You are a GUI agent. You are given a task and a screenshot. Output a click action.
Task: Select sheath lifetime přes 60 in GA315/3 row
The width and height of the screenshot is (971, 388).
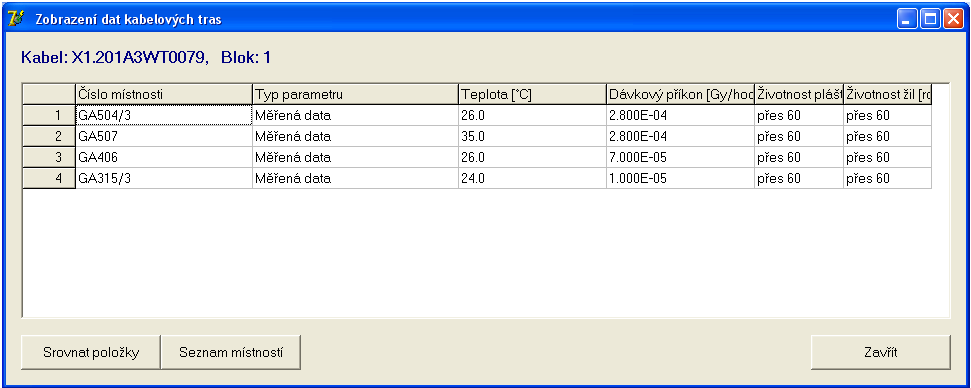pos(799,178)
